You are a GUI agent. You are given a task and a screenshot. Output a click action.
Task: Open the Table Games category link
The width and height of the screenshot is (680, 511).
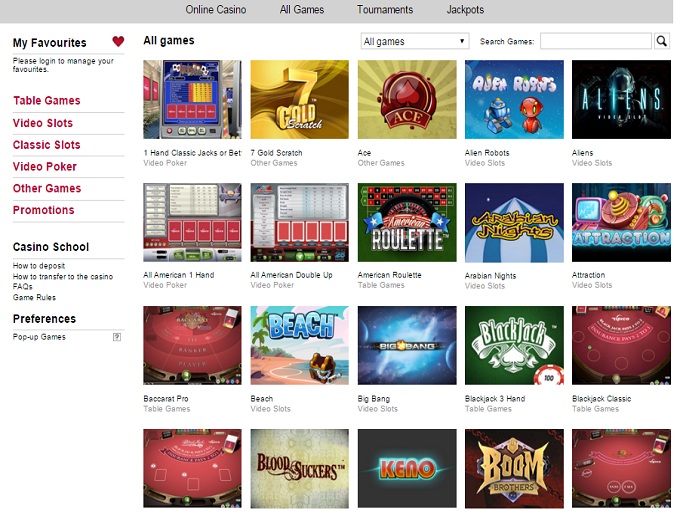click(x=46, y=101)
